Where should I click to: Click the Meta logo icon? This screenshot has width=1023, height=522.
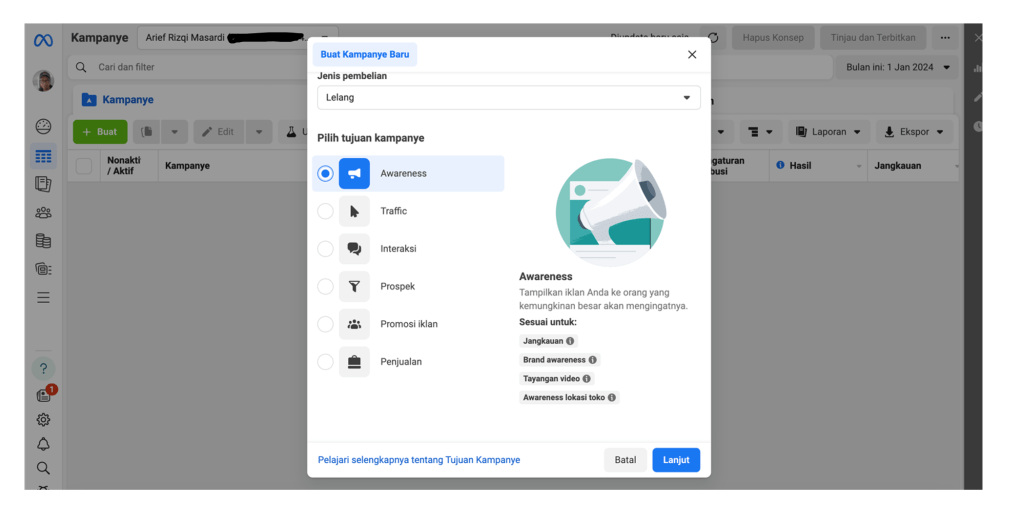[x=43, y=40]
